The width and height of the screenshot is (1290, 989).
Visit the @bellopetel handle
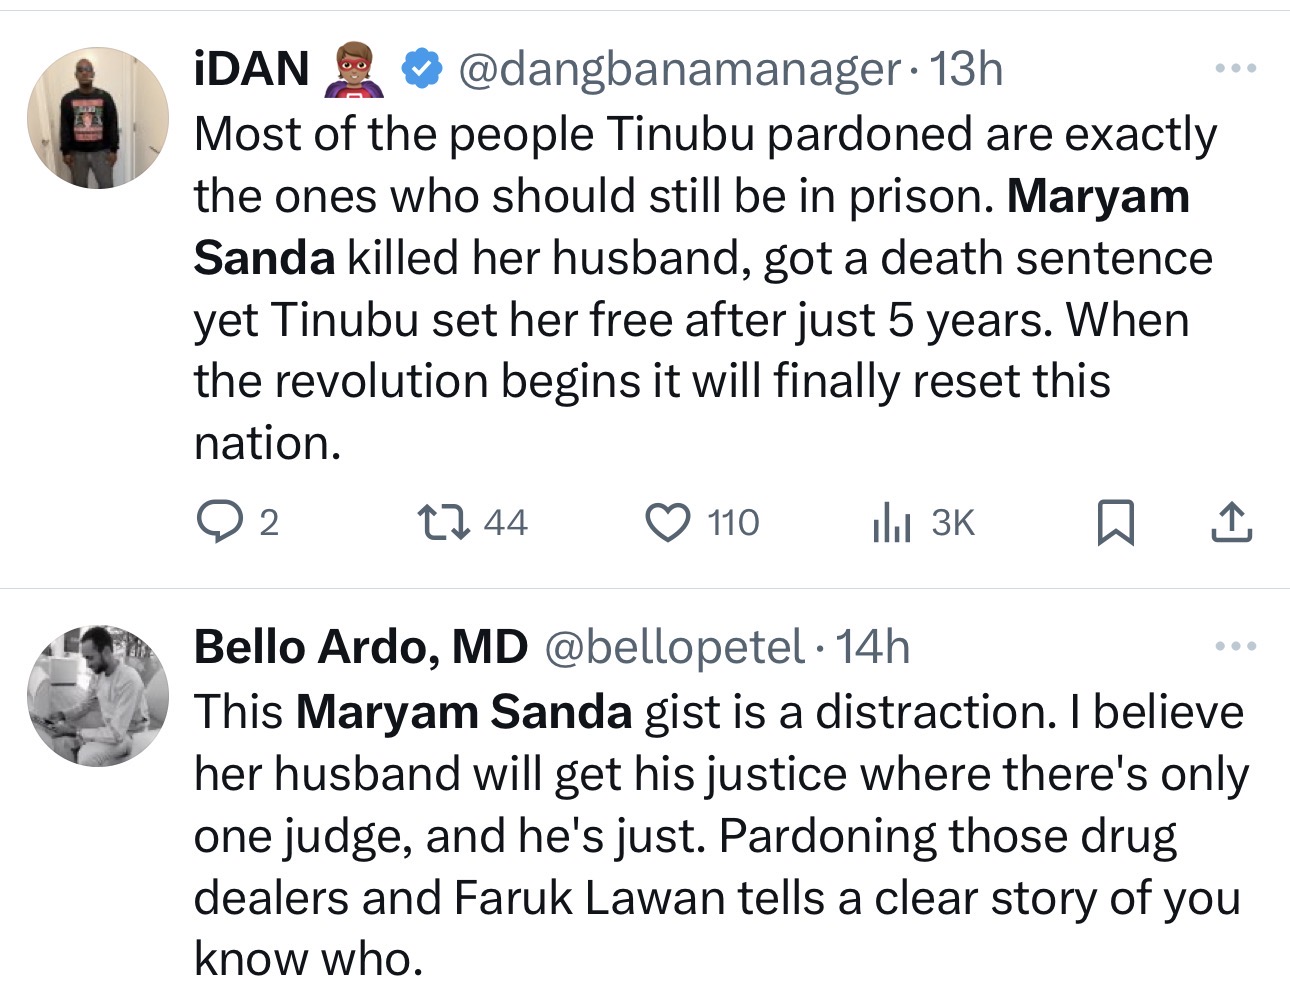[674, 647]
